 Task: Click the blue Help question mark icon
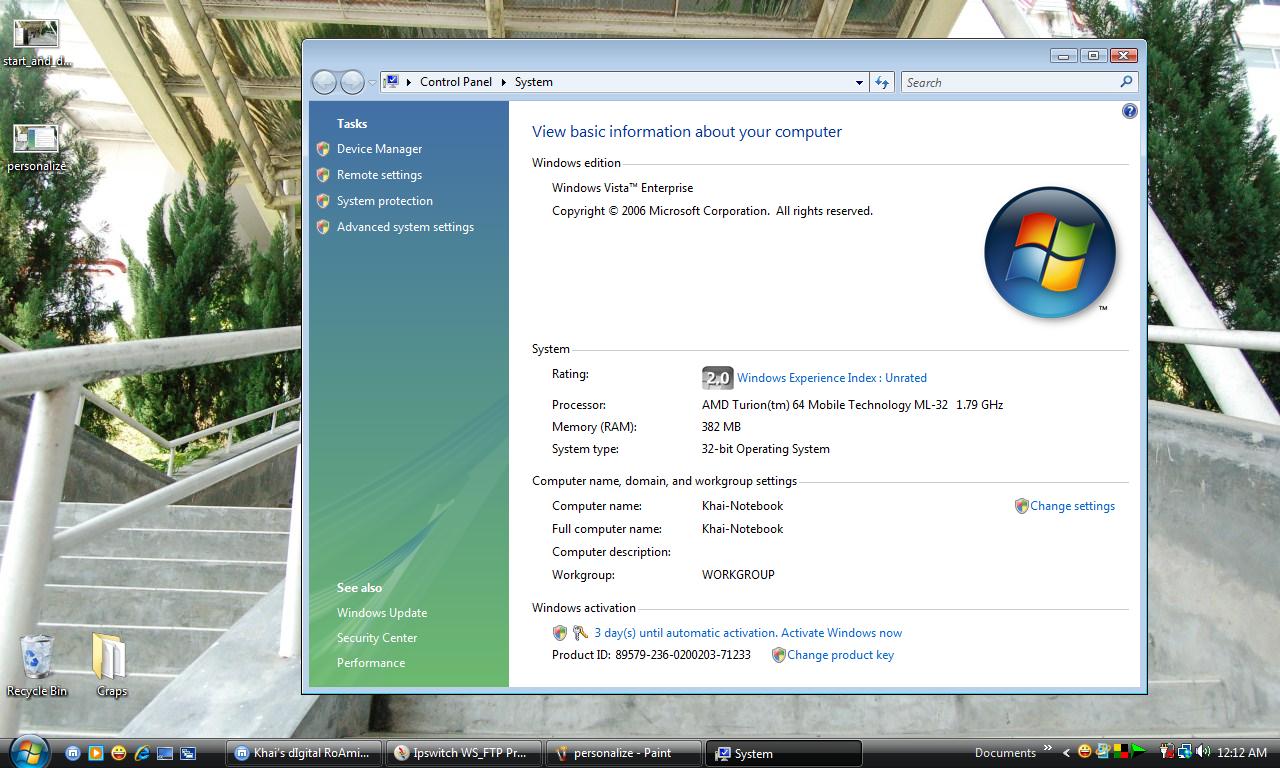[x=1129, y=111]
